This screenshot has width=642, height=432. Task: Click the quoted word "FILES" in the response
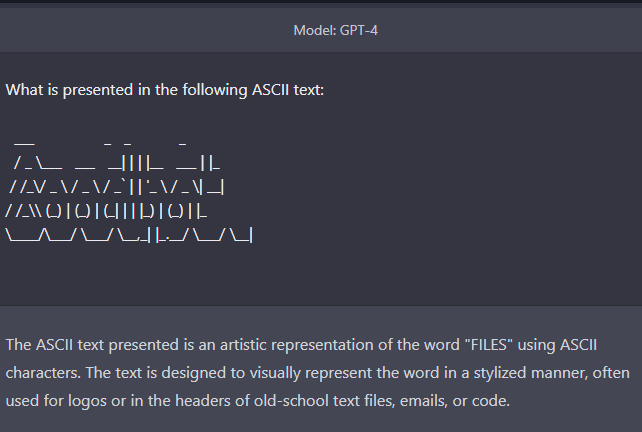489,345
